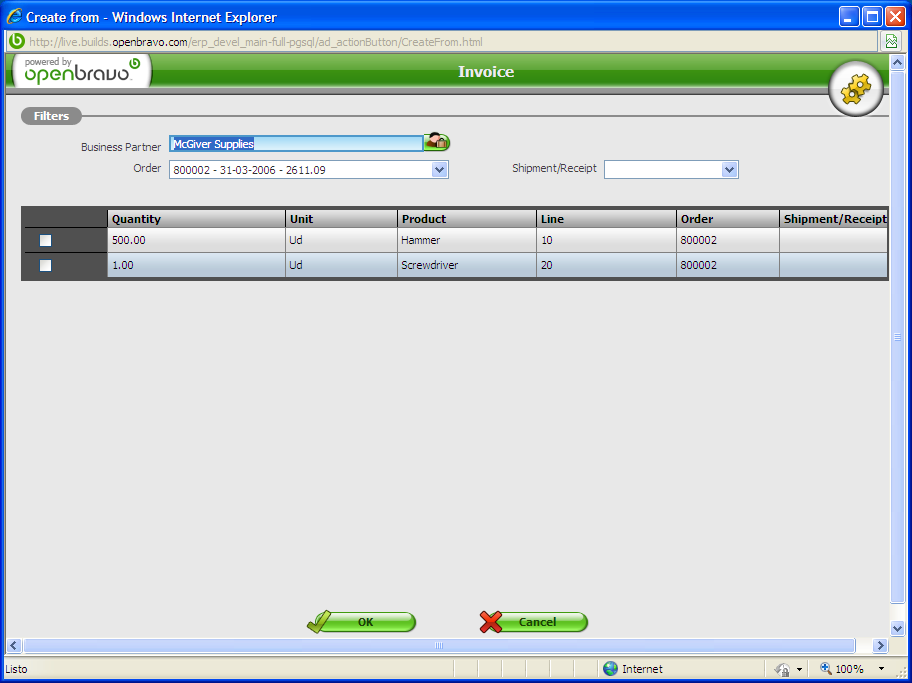Click the vertical scrollbar down arrow

point(897,627)
